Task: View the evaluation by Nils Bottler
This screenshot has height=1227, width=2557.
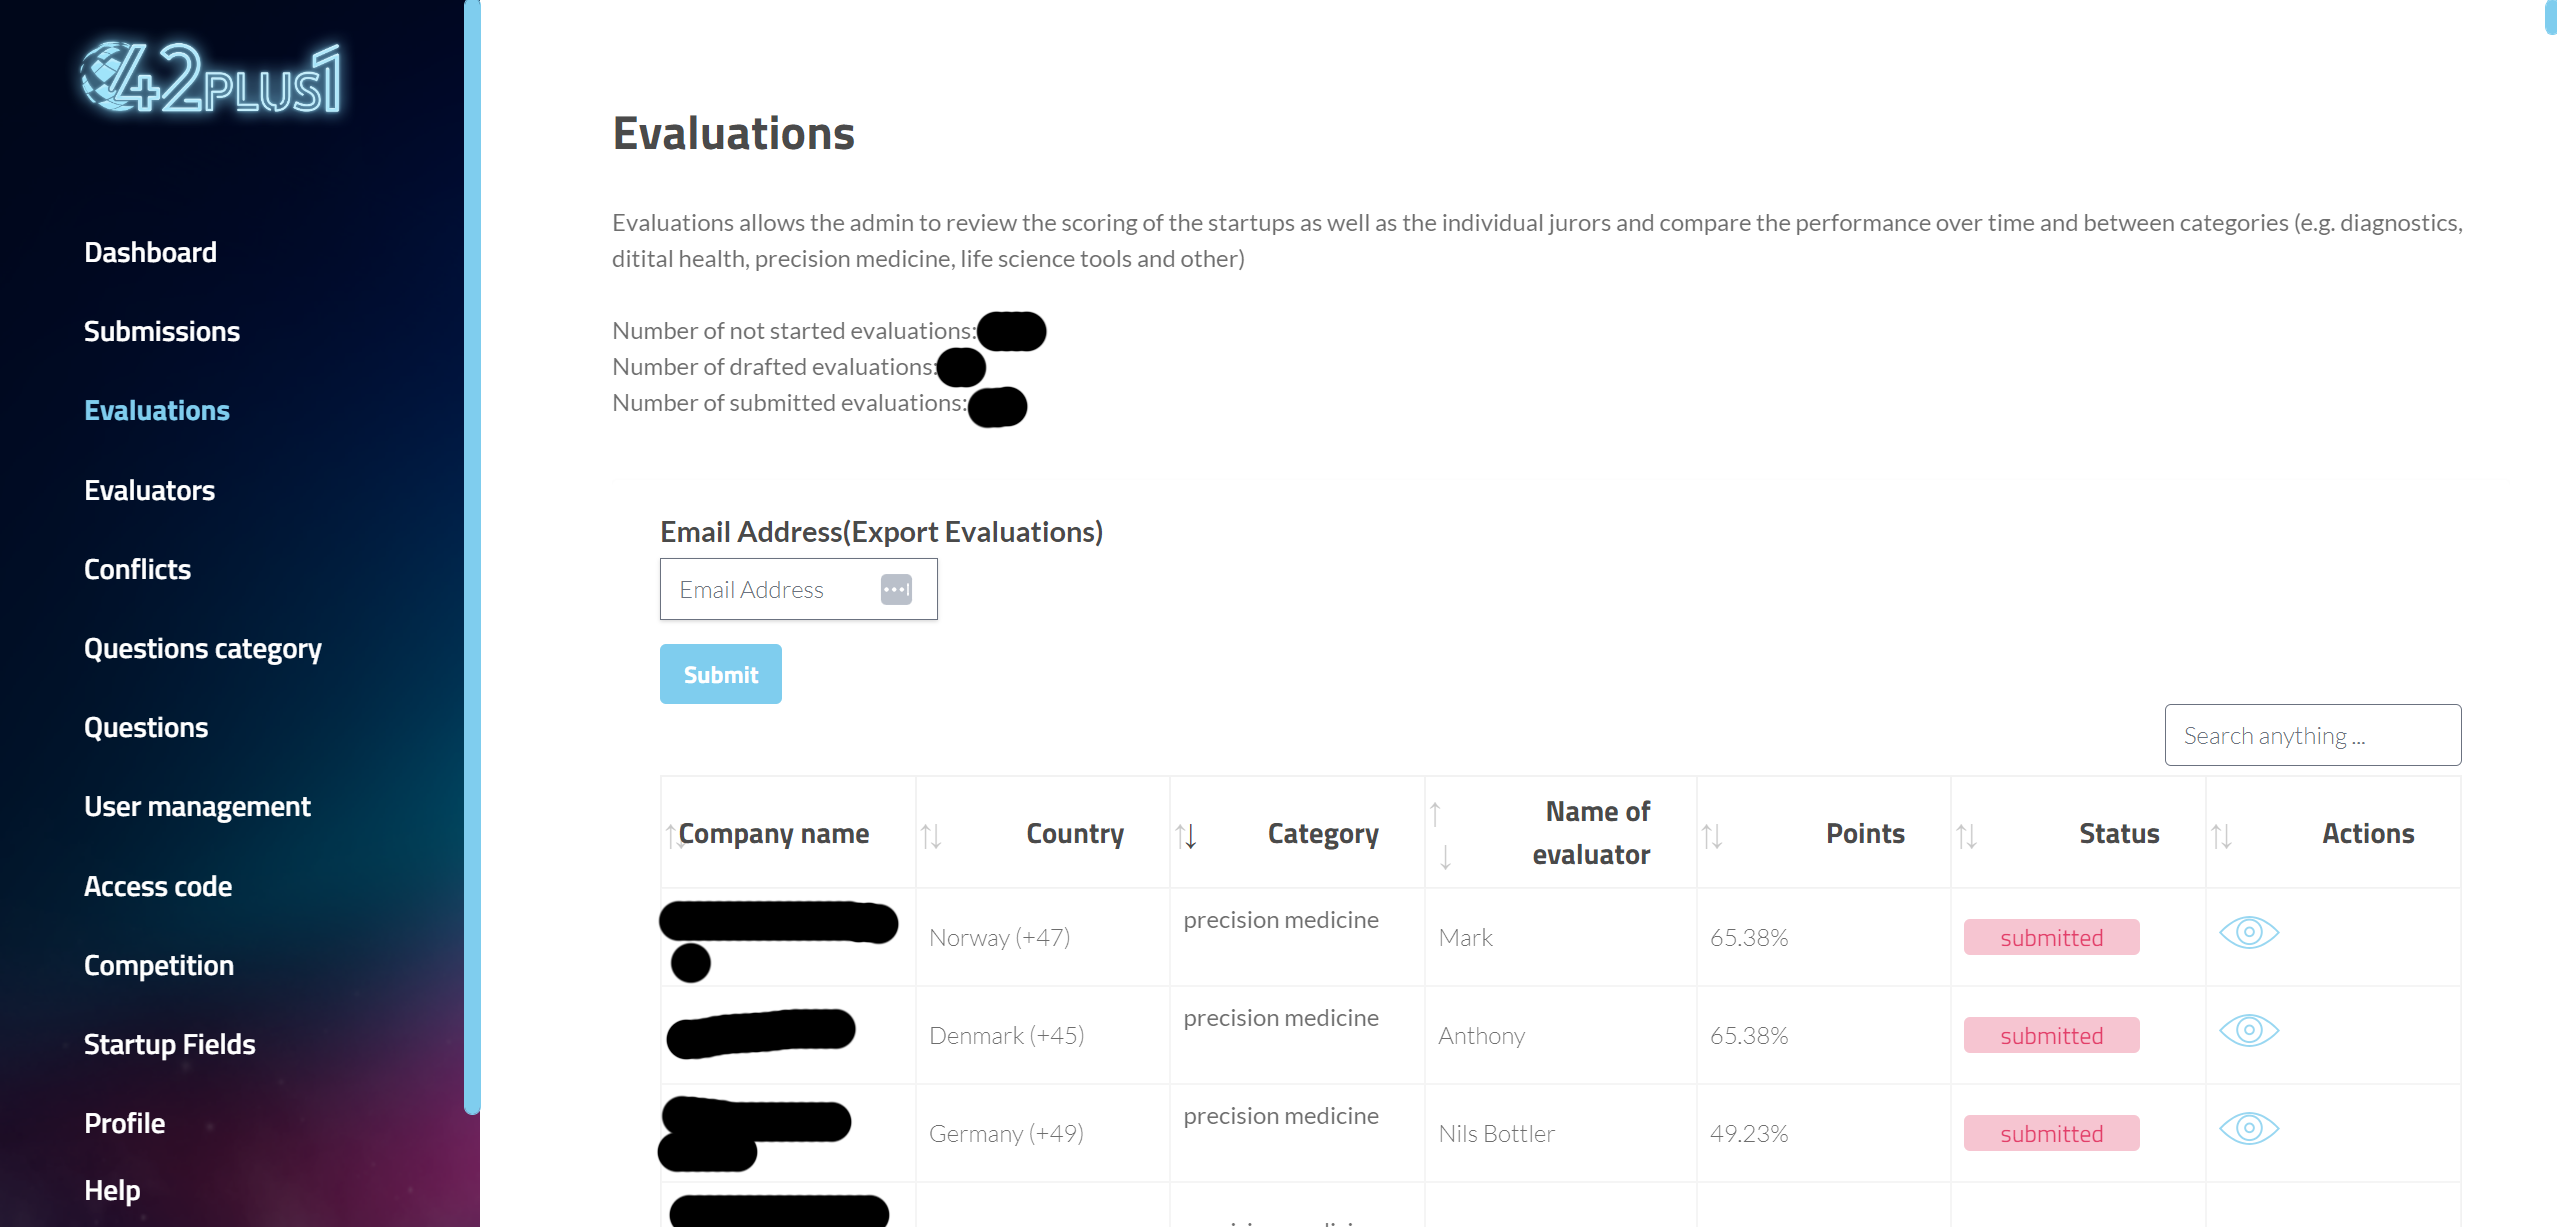Action: tap(2248, 1129)
